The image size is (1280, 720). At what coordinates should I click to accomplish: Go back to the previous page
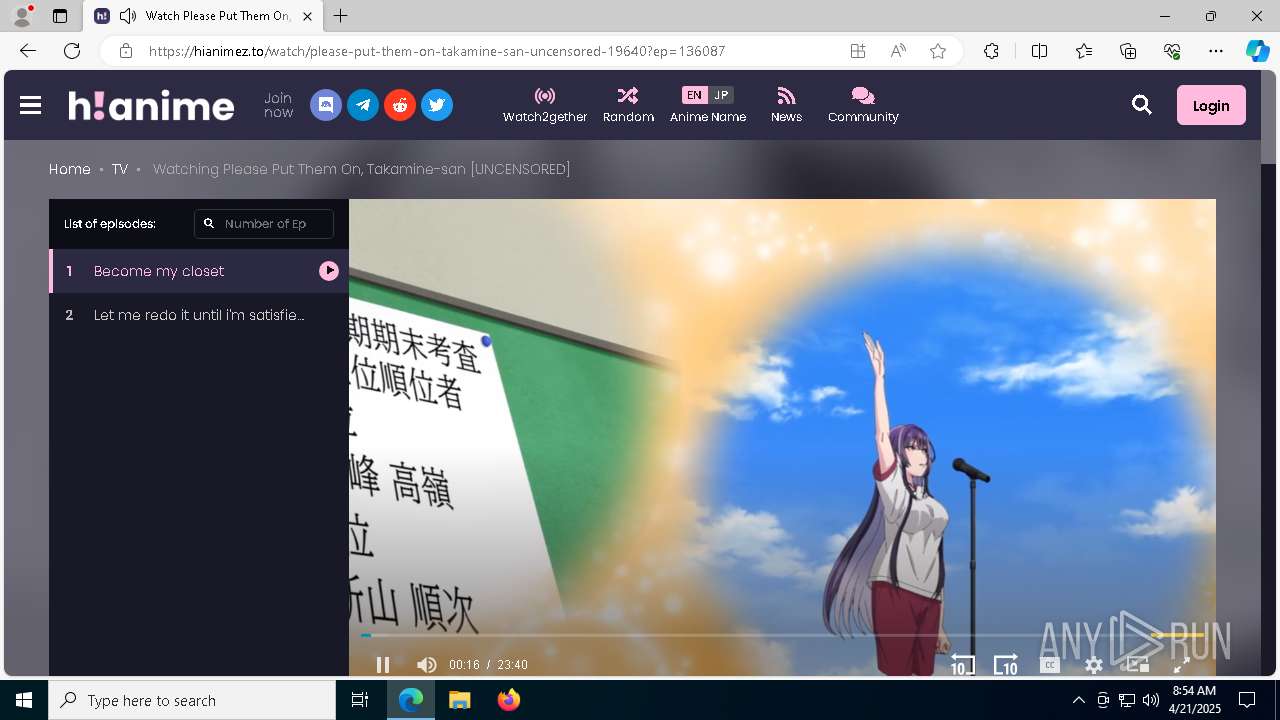pos(28,51)
